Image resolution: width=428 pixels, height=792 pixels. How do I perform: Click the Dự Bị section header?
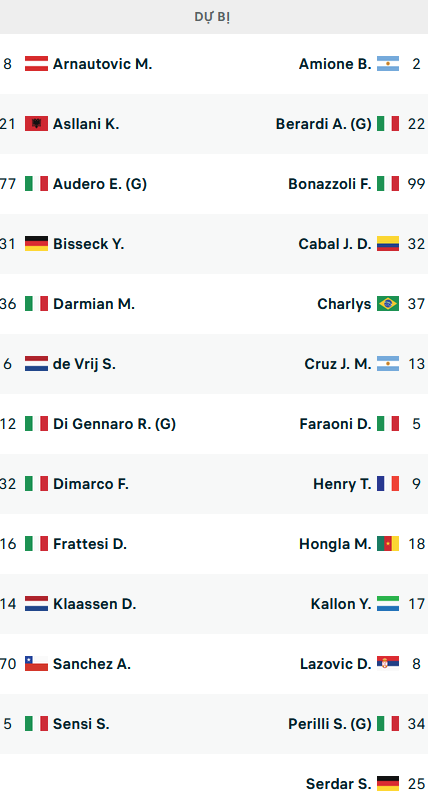tap(212, 17)
